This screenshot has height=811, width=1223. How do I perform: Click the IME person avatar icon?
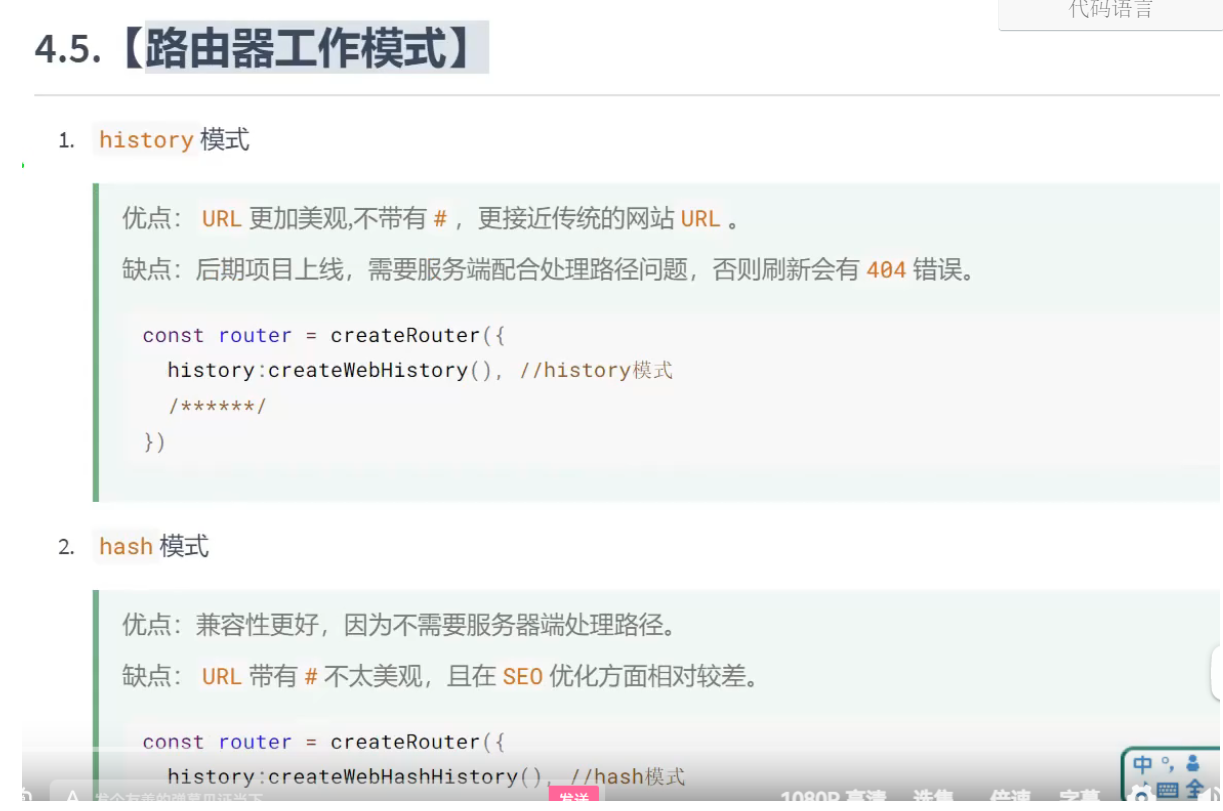[x=1192, y=765]
